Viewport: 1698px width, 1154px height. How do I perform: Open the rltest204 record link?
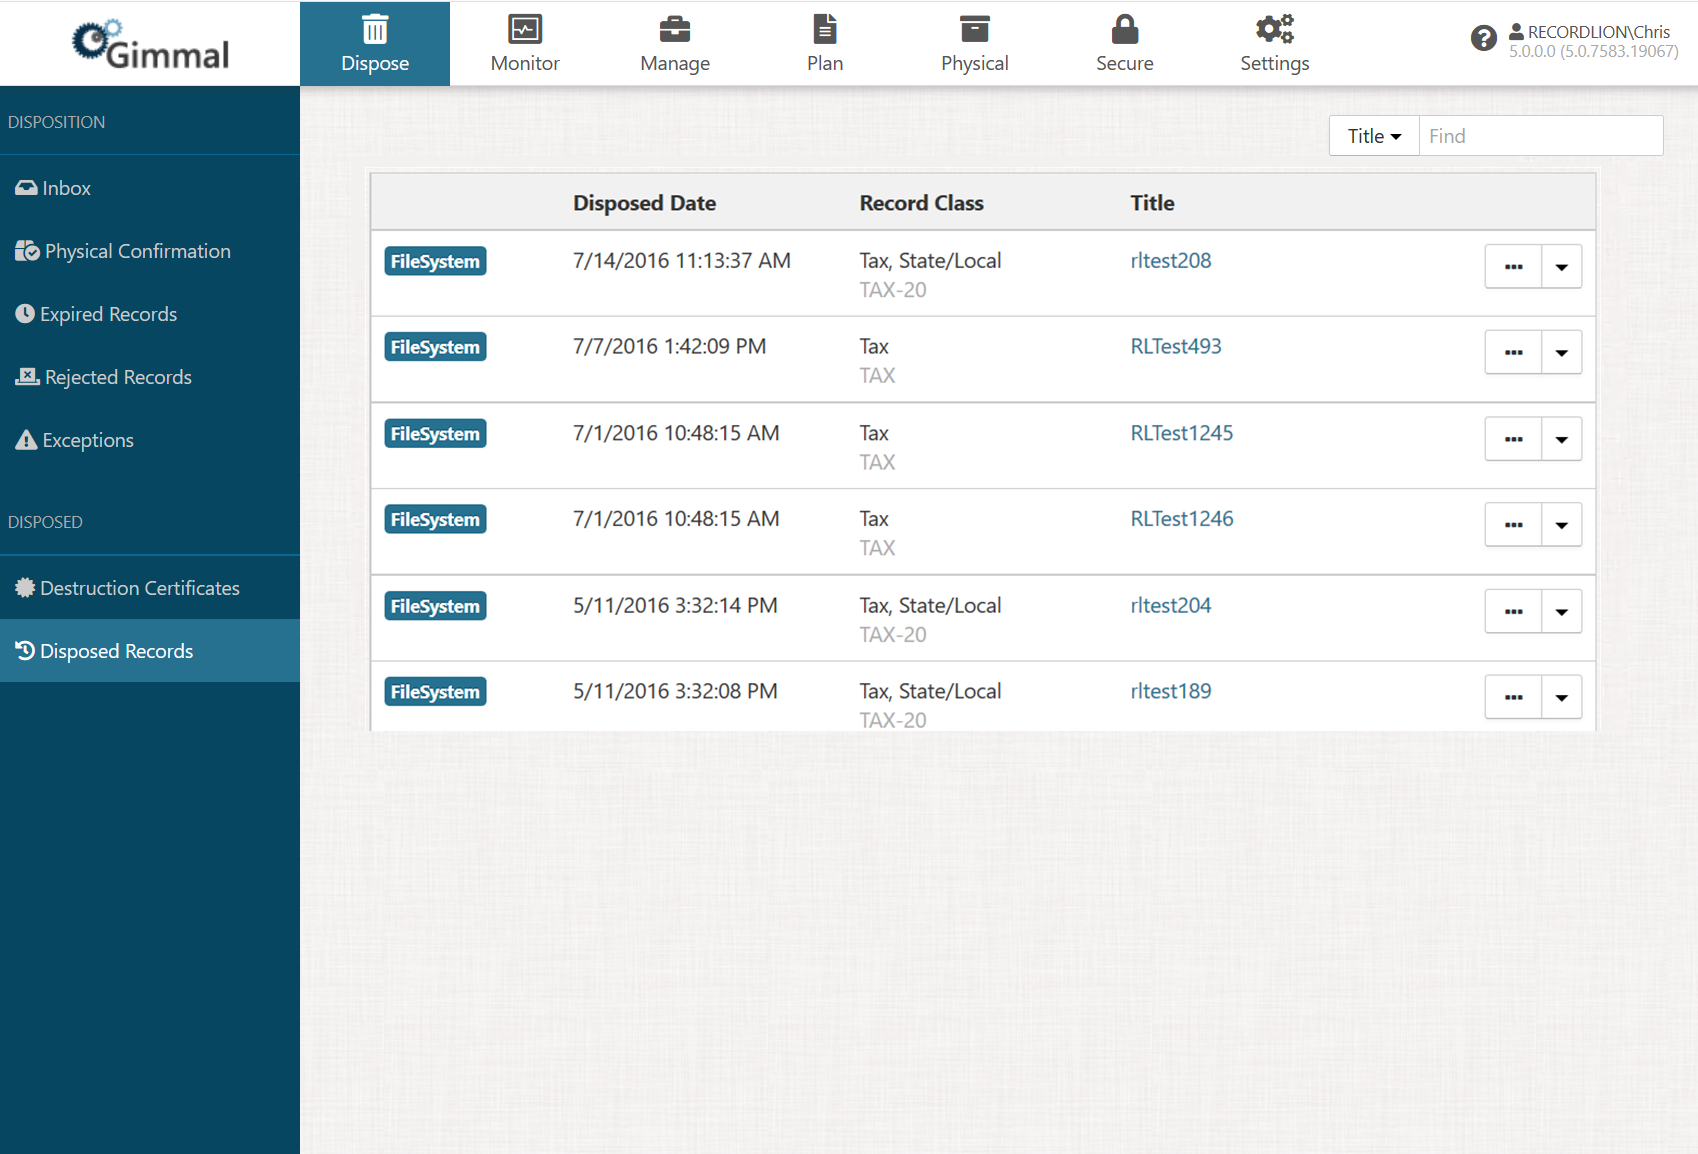tap(1170, 605)
